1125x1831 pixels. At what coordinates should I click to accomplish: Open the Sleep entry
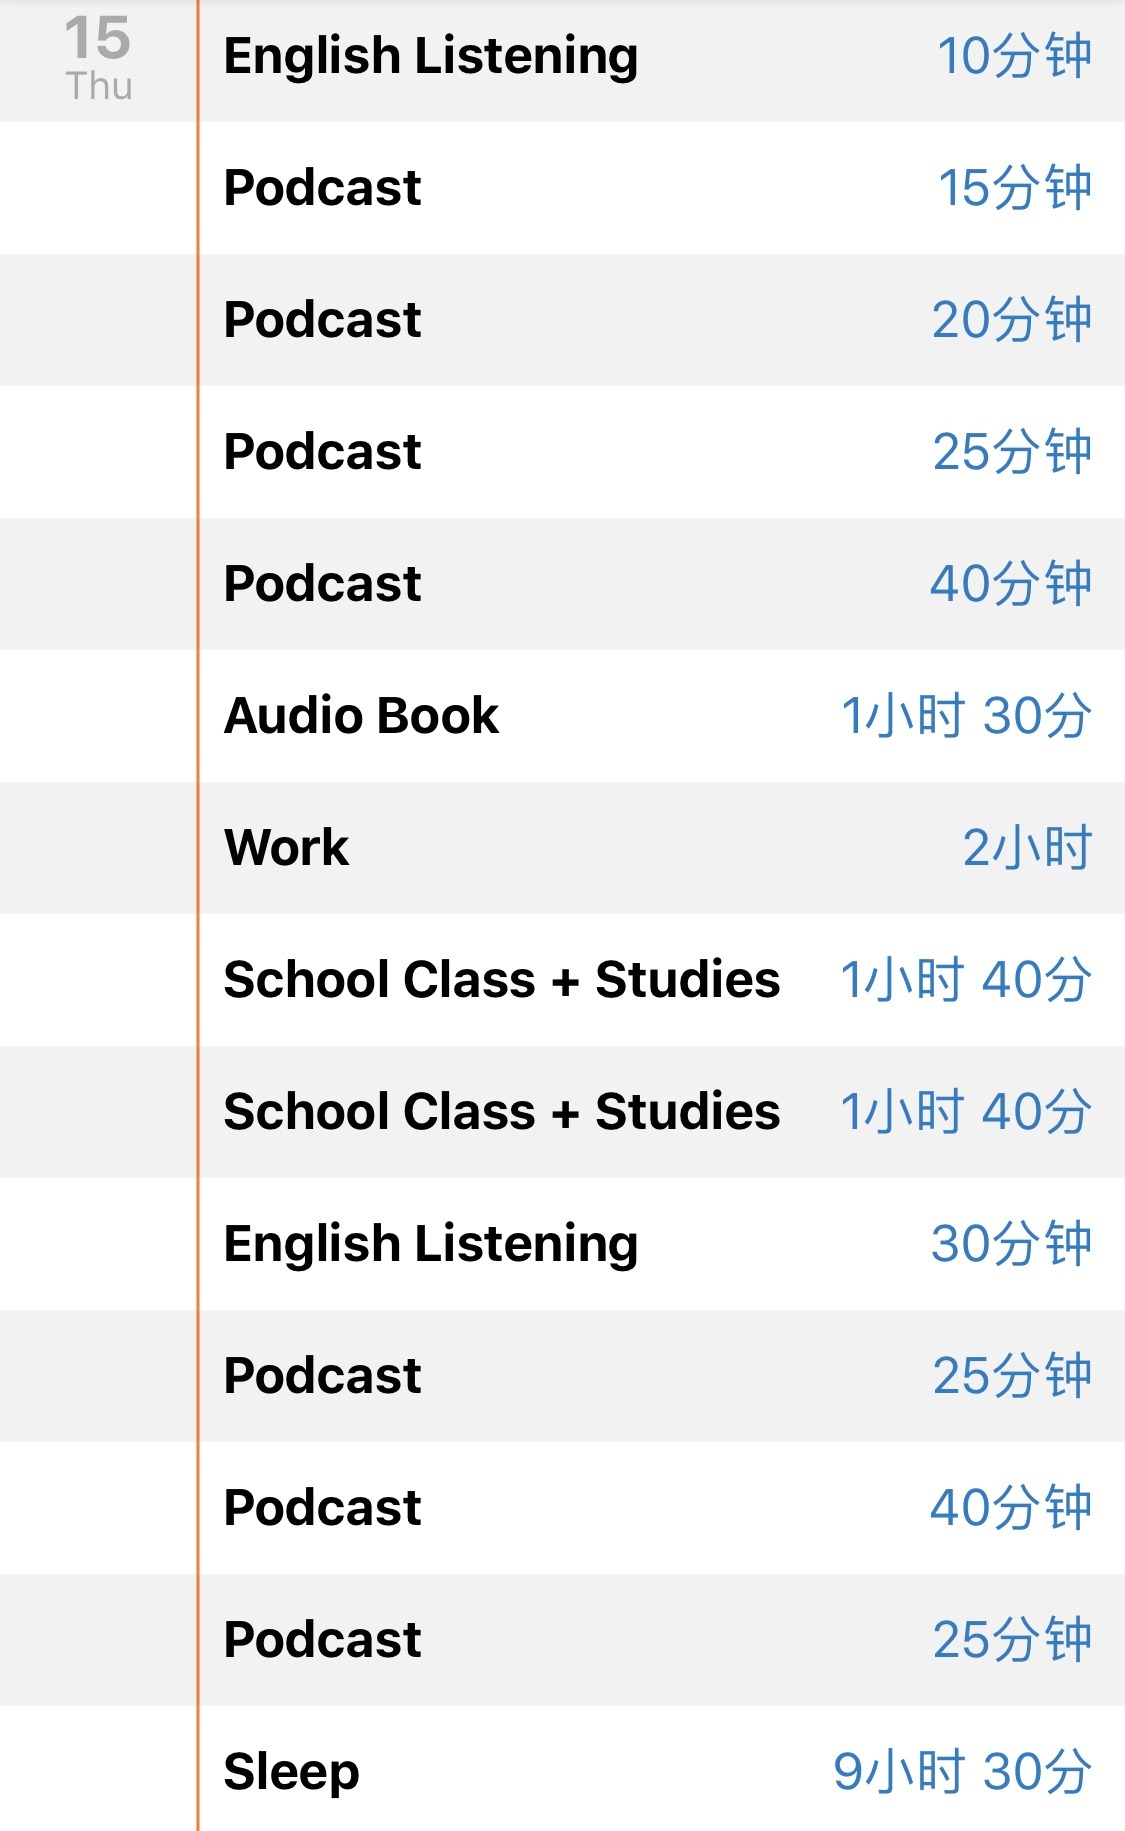pyautogui.click(x=662, y=1771)
